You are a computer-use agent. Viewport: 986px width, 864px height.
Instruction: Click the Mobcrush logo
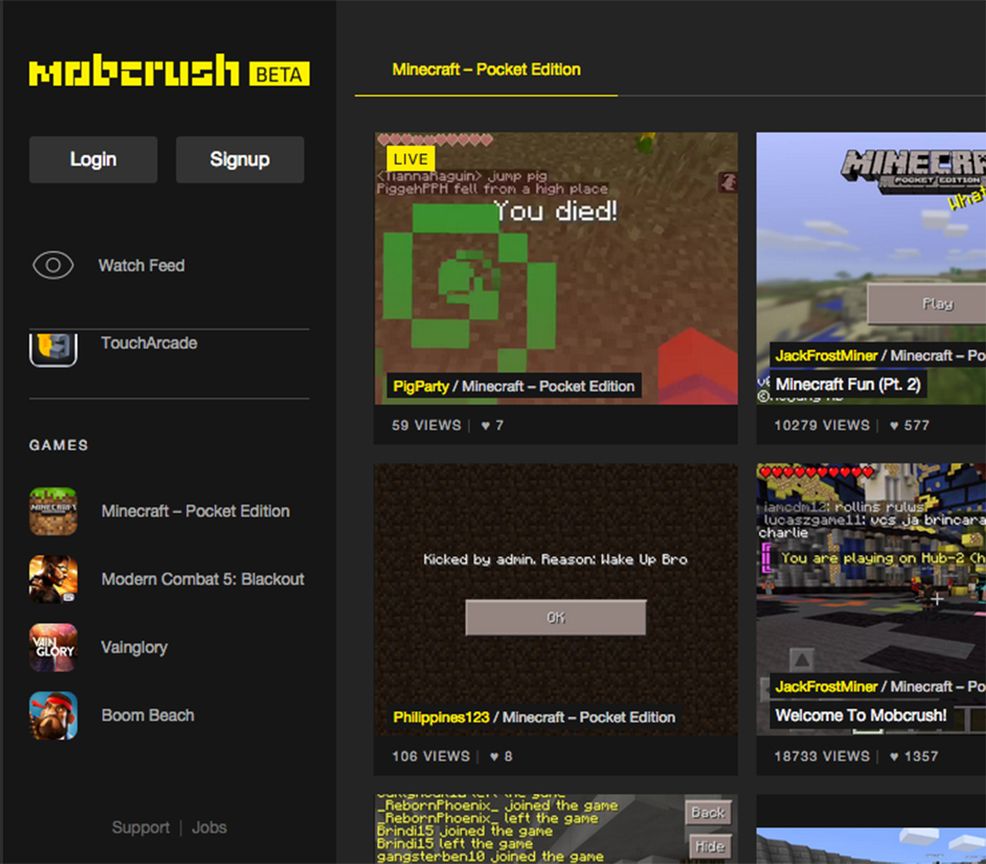tap(134, 70)
